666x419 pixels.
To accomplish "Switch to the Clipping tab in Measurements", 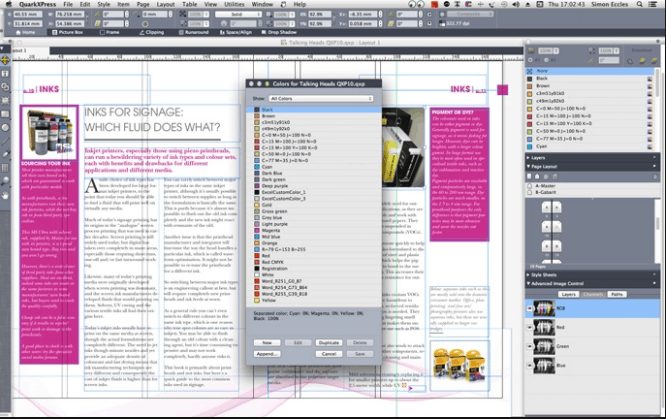I will click(x=151, y=32).
